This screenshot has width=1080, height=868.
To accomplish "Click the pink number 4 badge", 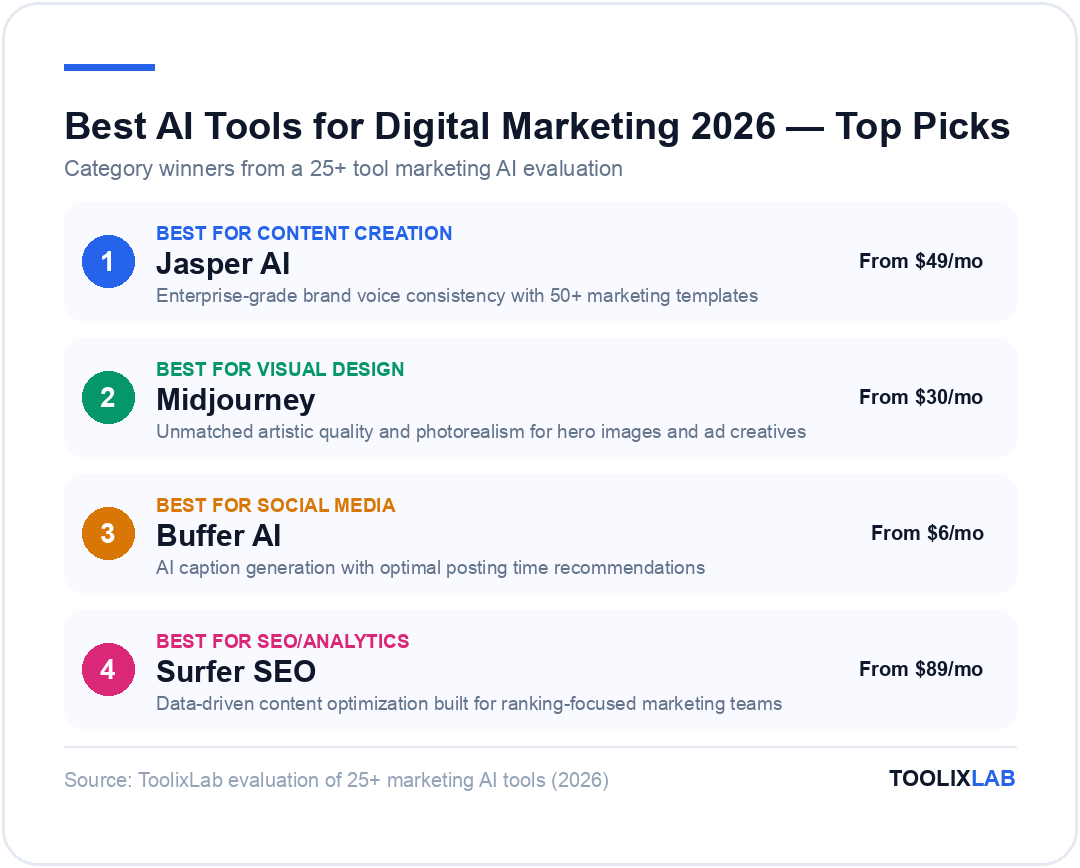I will pos(108,670).
